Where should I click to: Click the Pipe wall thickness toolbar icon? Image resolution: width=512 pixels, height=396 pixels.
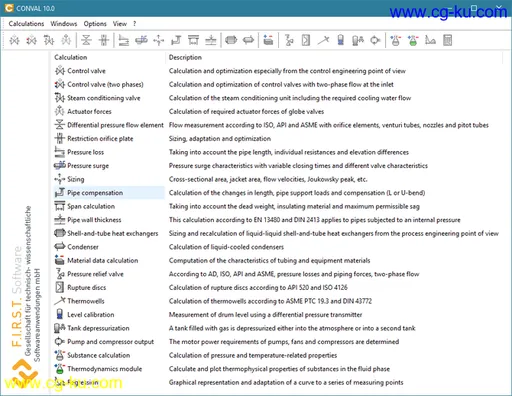tap(211, 40)
